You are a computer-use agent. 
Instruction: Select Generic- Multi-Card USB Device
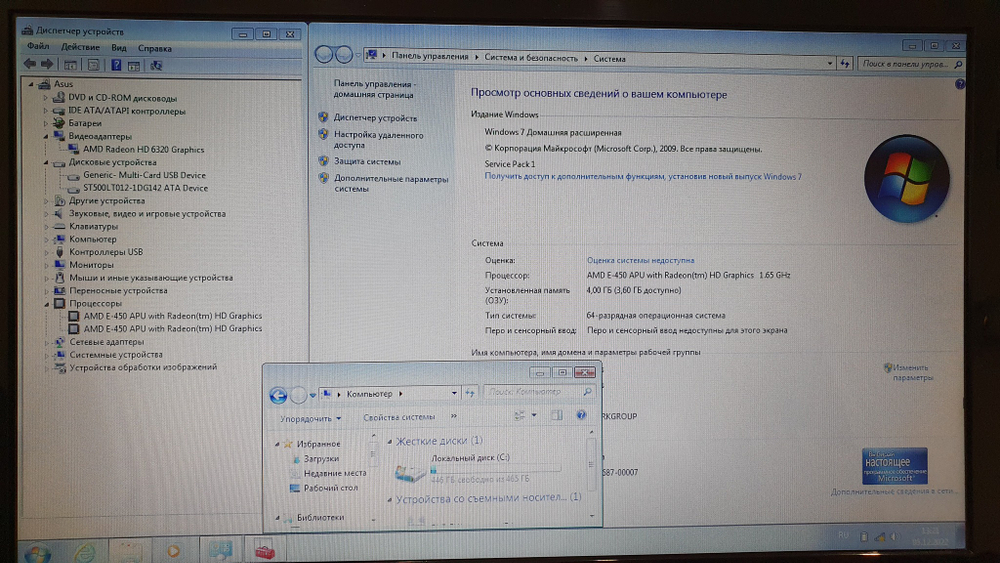click(144, 175)
